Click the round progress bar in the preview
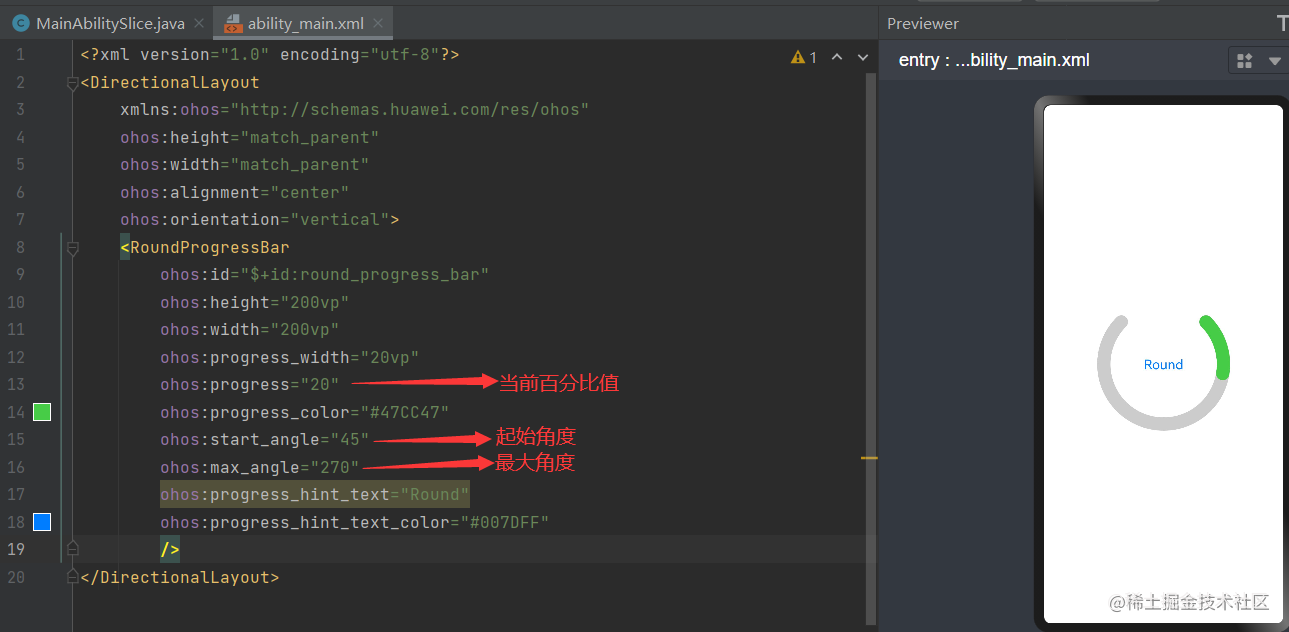Viewport: 1289px width, 632px height. click(x=1163, y=373)
